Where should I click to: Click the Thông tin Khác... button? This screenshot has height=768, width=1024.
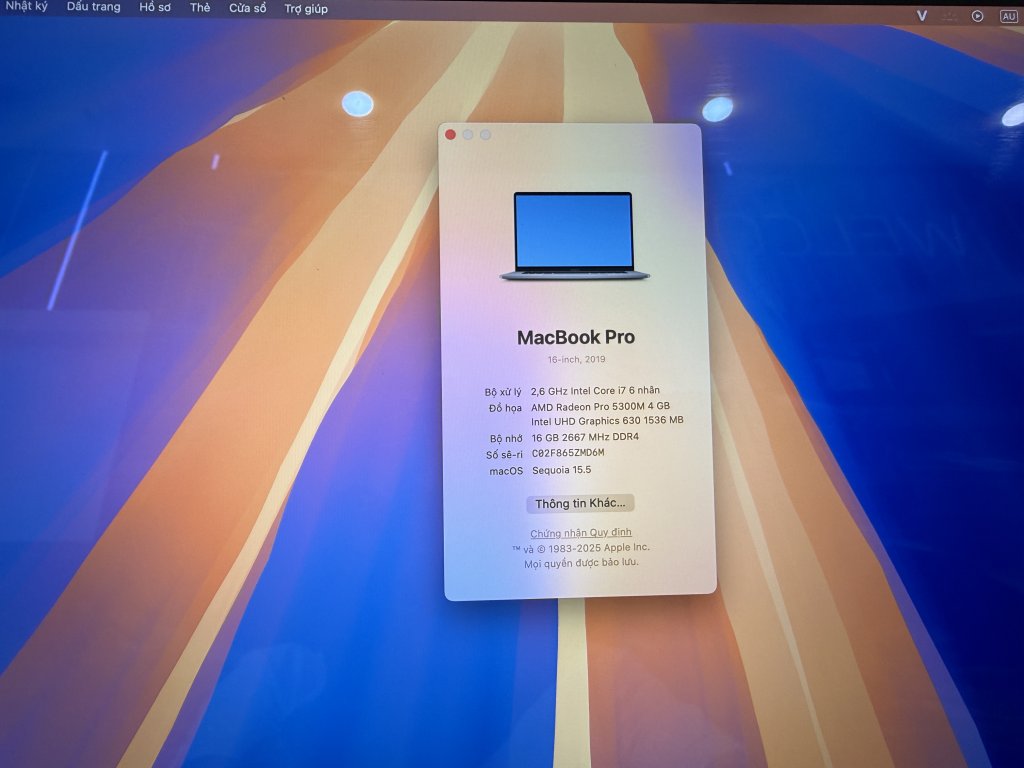580,504
